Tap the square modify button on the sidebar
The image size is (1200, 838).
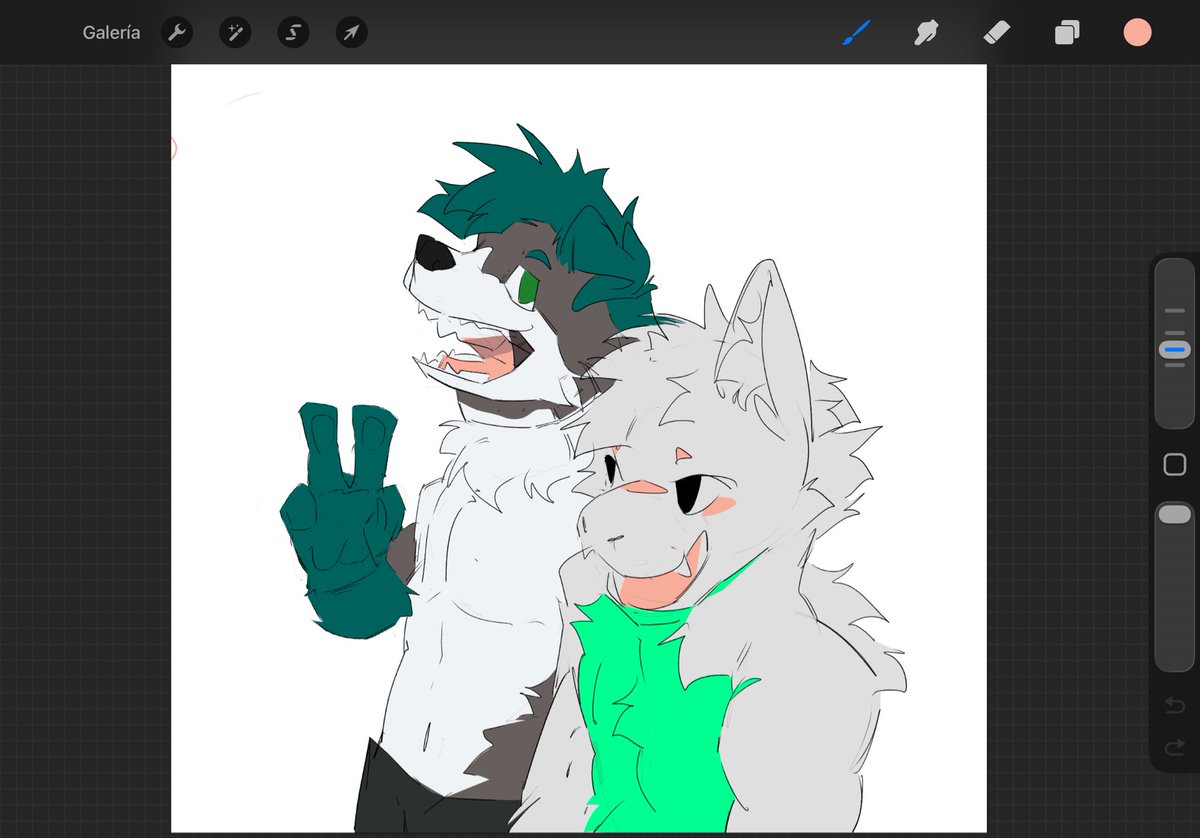pyautogui.click(x=1175, y=464)
